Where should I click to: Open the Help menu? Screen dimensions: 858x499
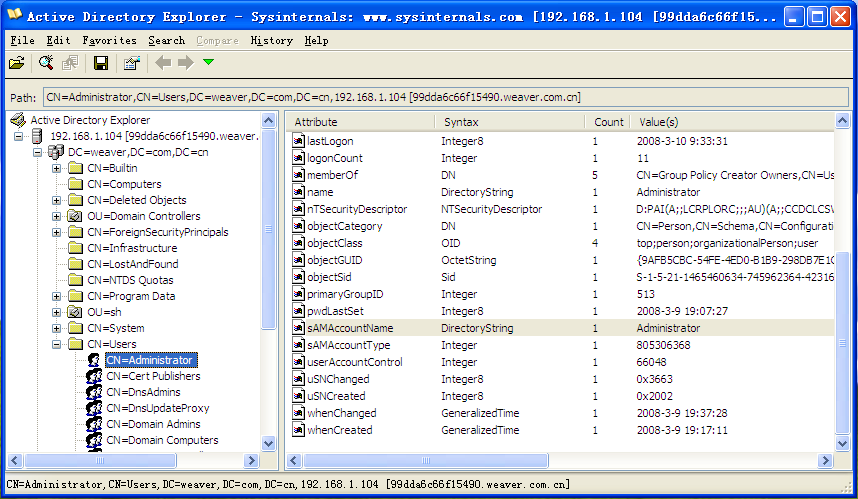click(316, 40)
